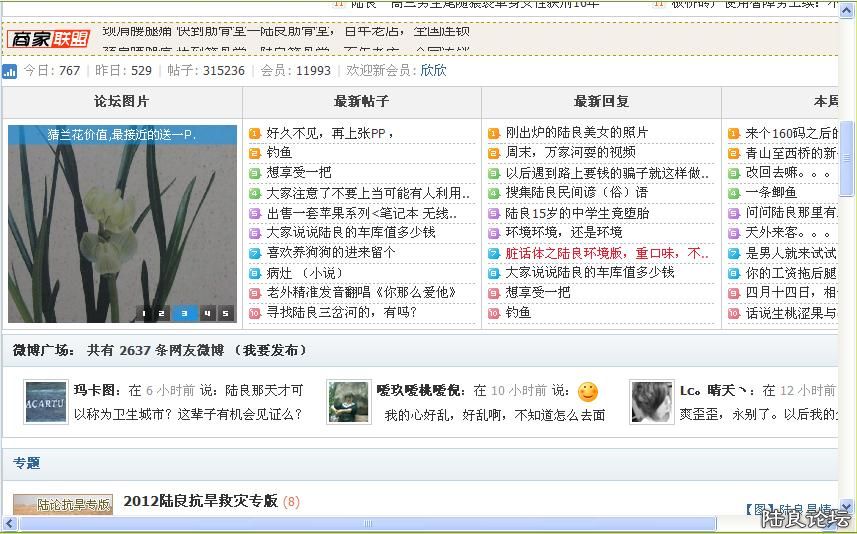Switch slideshow to image 1
This screenshot has width=857, height=534.
coord(145,313)
